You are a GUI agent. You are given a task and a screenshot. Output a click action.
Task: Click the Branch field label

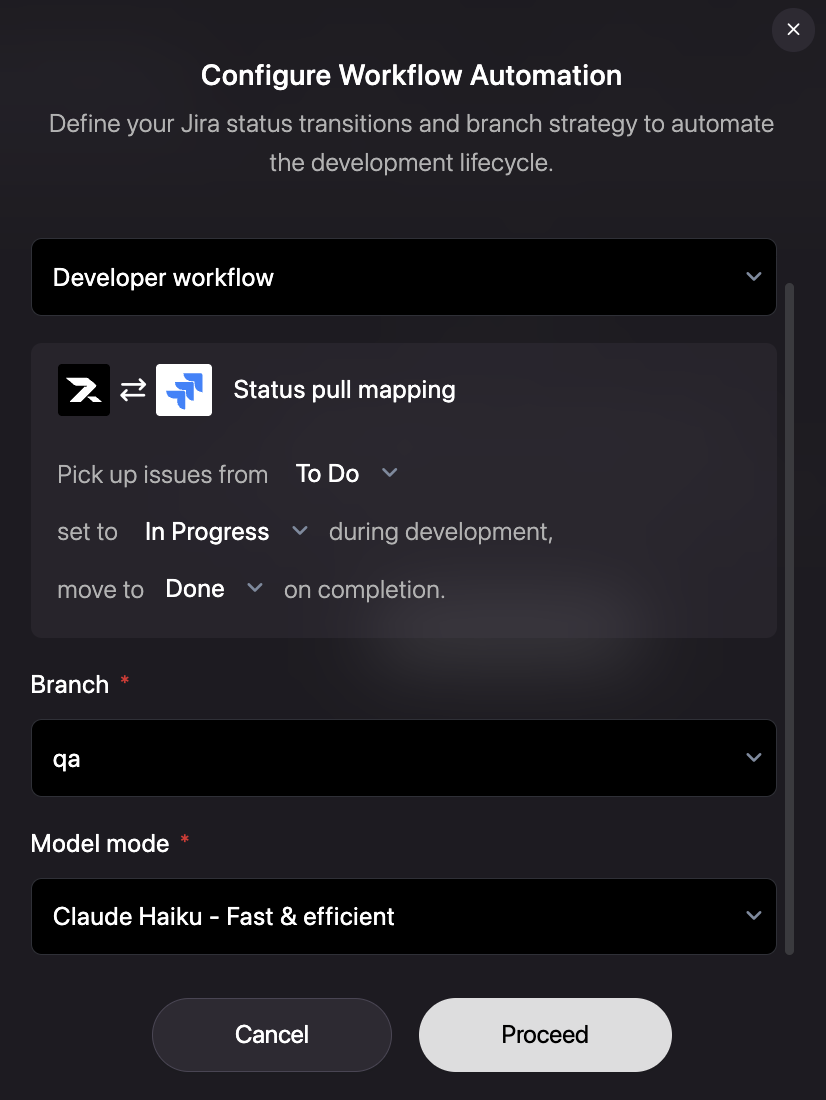coord(69,685)
